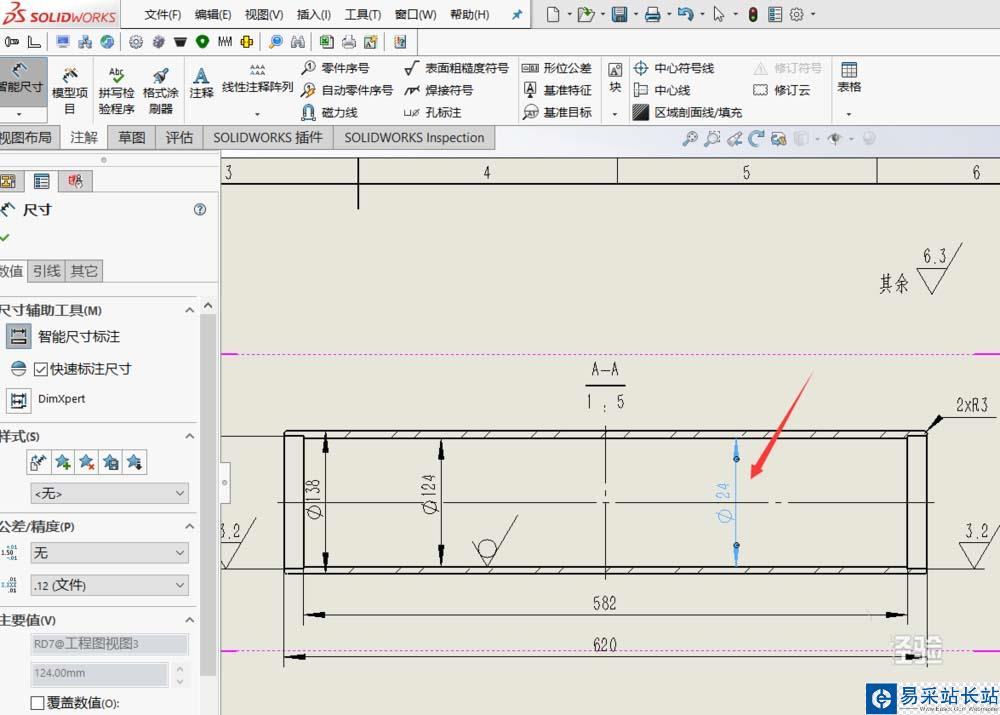1000x715 pixels.
Task: Open the tolerance type dropdown showing 无
Action: click(109, 552)
